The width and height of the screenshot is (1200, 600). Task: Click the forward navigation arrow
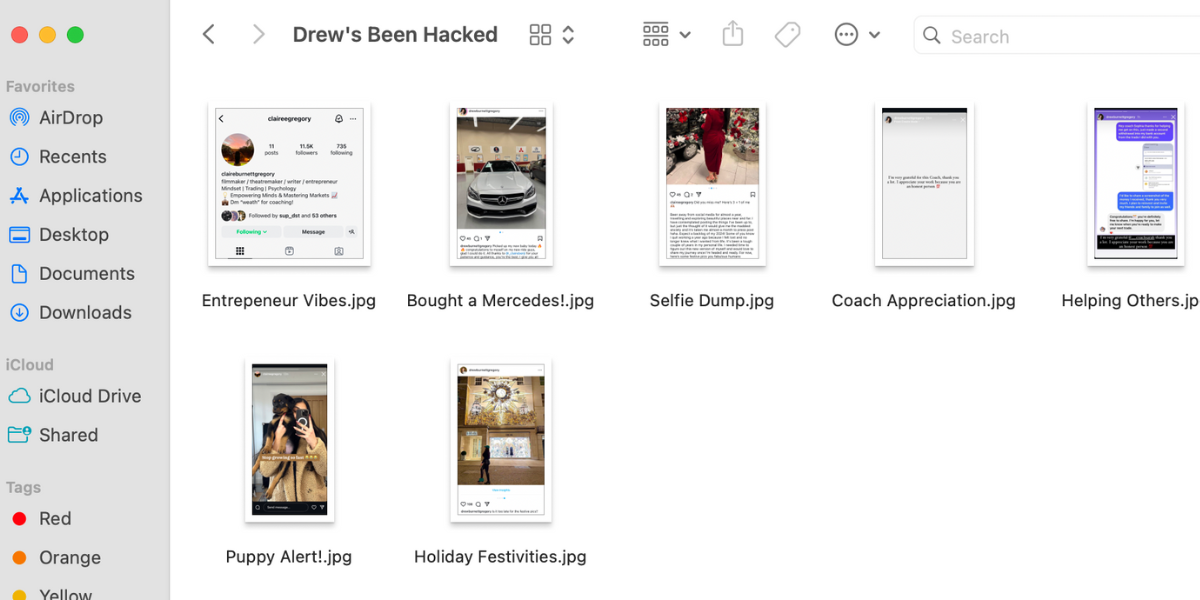pos(258,35)
